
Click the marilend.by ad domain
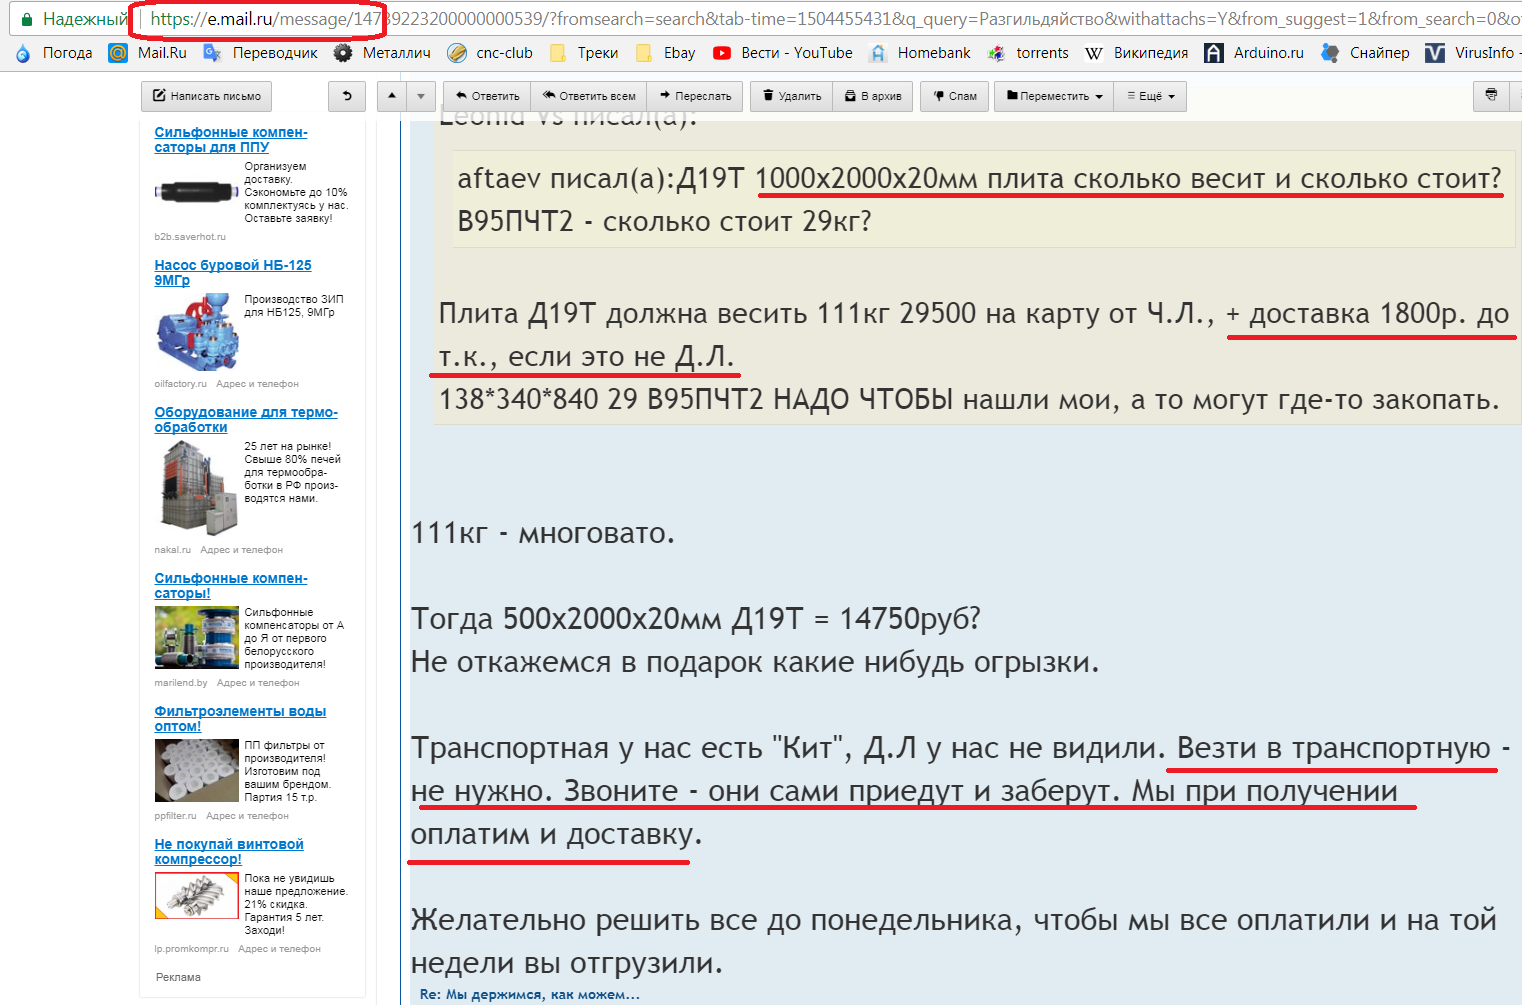(x=181, y=683)
